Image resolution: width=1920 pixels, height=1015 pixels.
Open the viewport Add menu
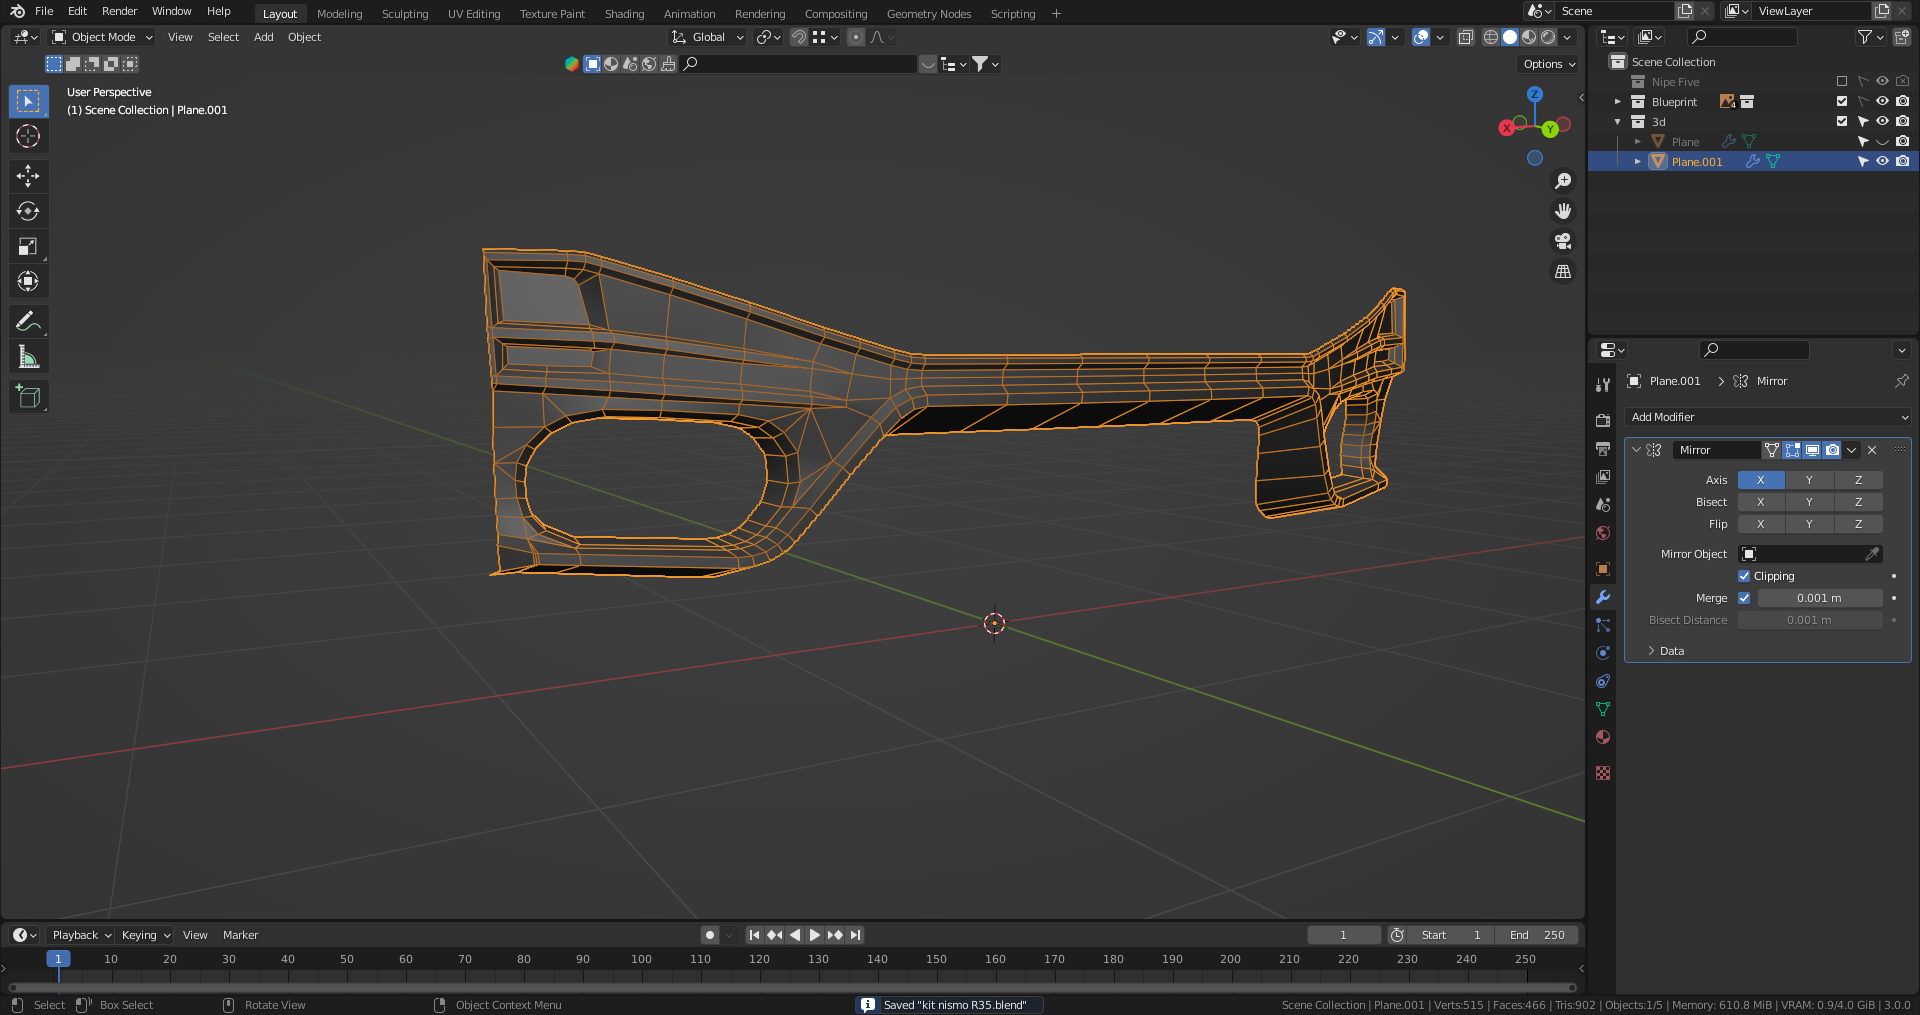coord(264,37)
